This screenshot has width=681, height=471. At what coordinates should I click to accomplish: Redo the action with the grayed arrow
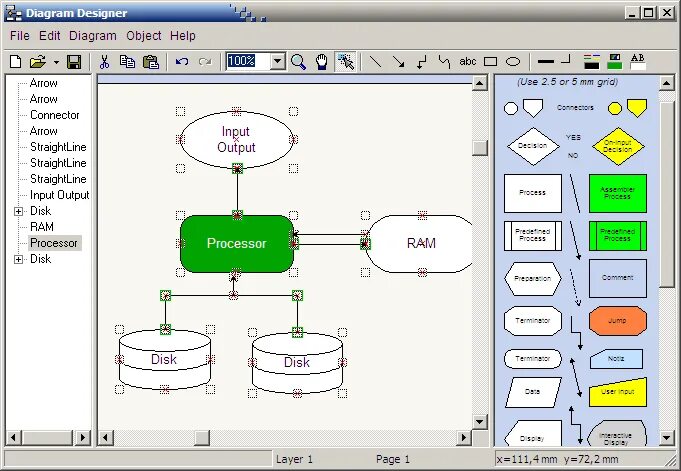point(205,62)
